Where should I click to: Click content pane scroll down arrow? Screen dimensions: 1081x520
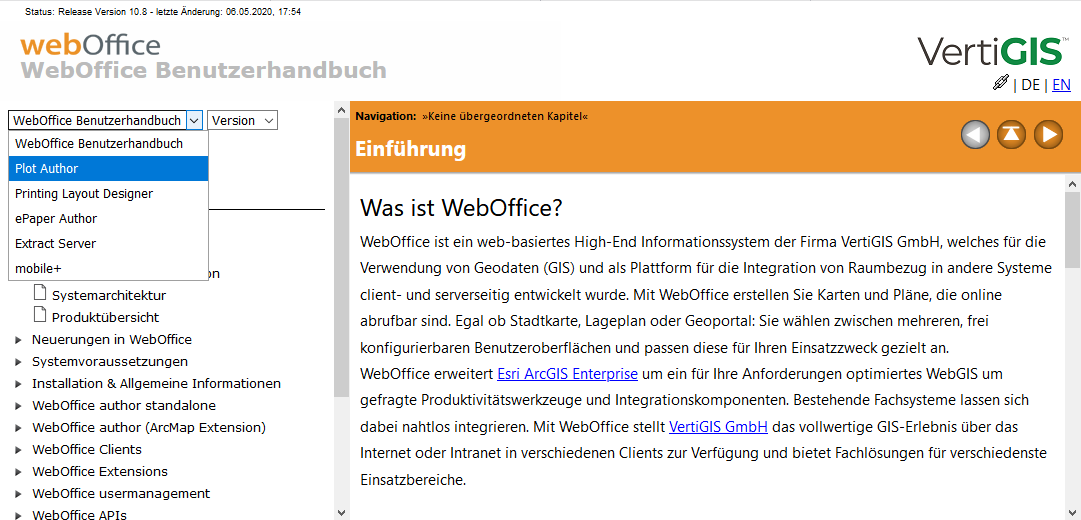[x=1073, y=512]
